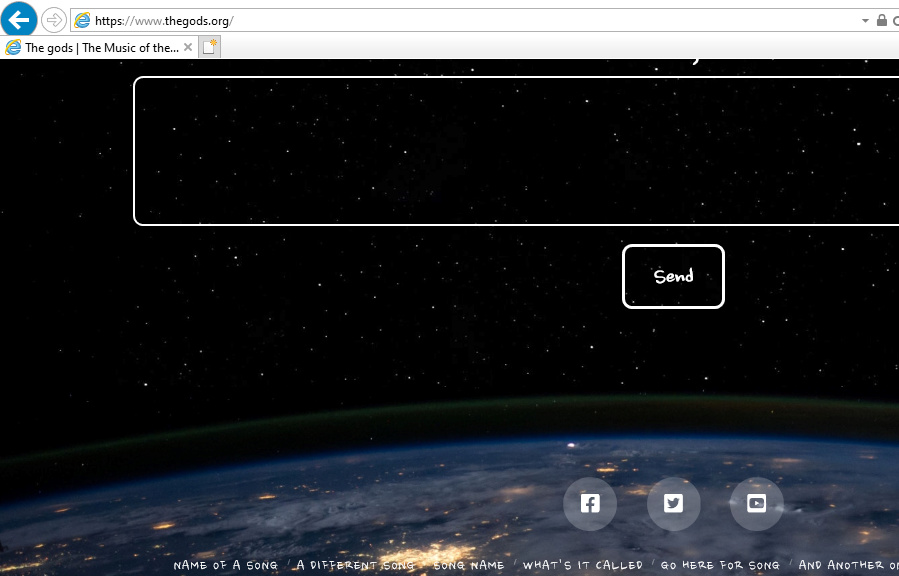Select the 'The gods | The Music of the...' tab
899x576 pixels.
click(99, 48)
